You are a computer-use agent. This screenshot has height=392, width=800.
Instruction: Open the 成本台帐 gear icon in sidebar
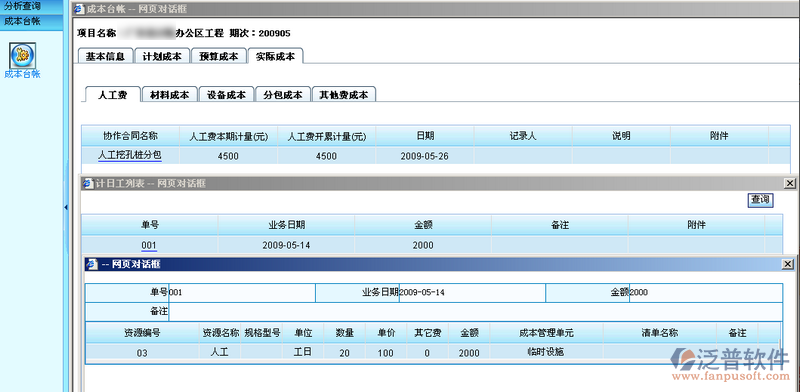tap(22, 56)
